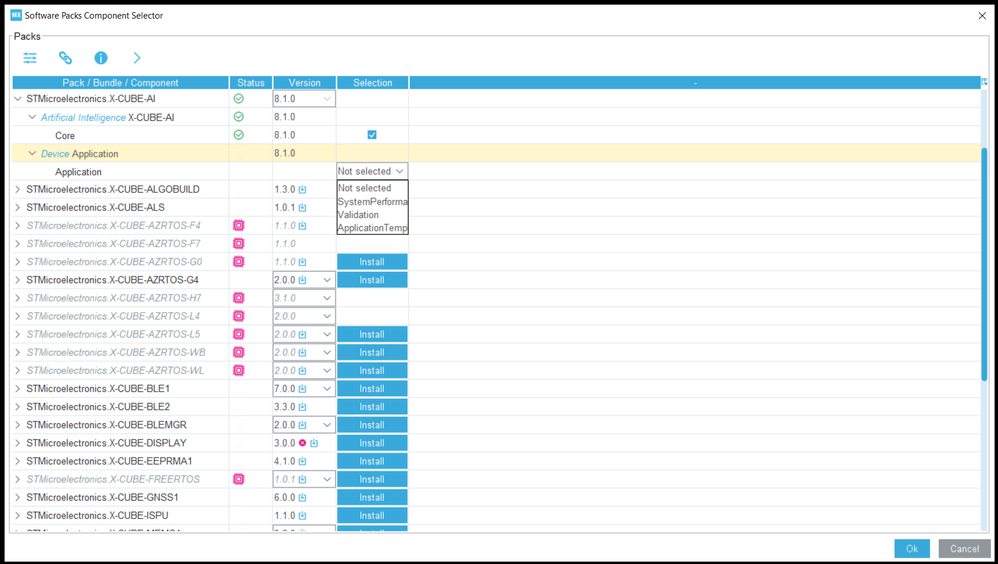Click download icon beside X-CUBE-EEPRMA1 version 4.1.0
998x564 pixels.
pos(302,461)
